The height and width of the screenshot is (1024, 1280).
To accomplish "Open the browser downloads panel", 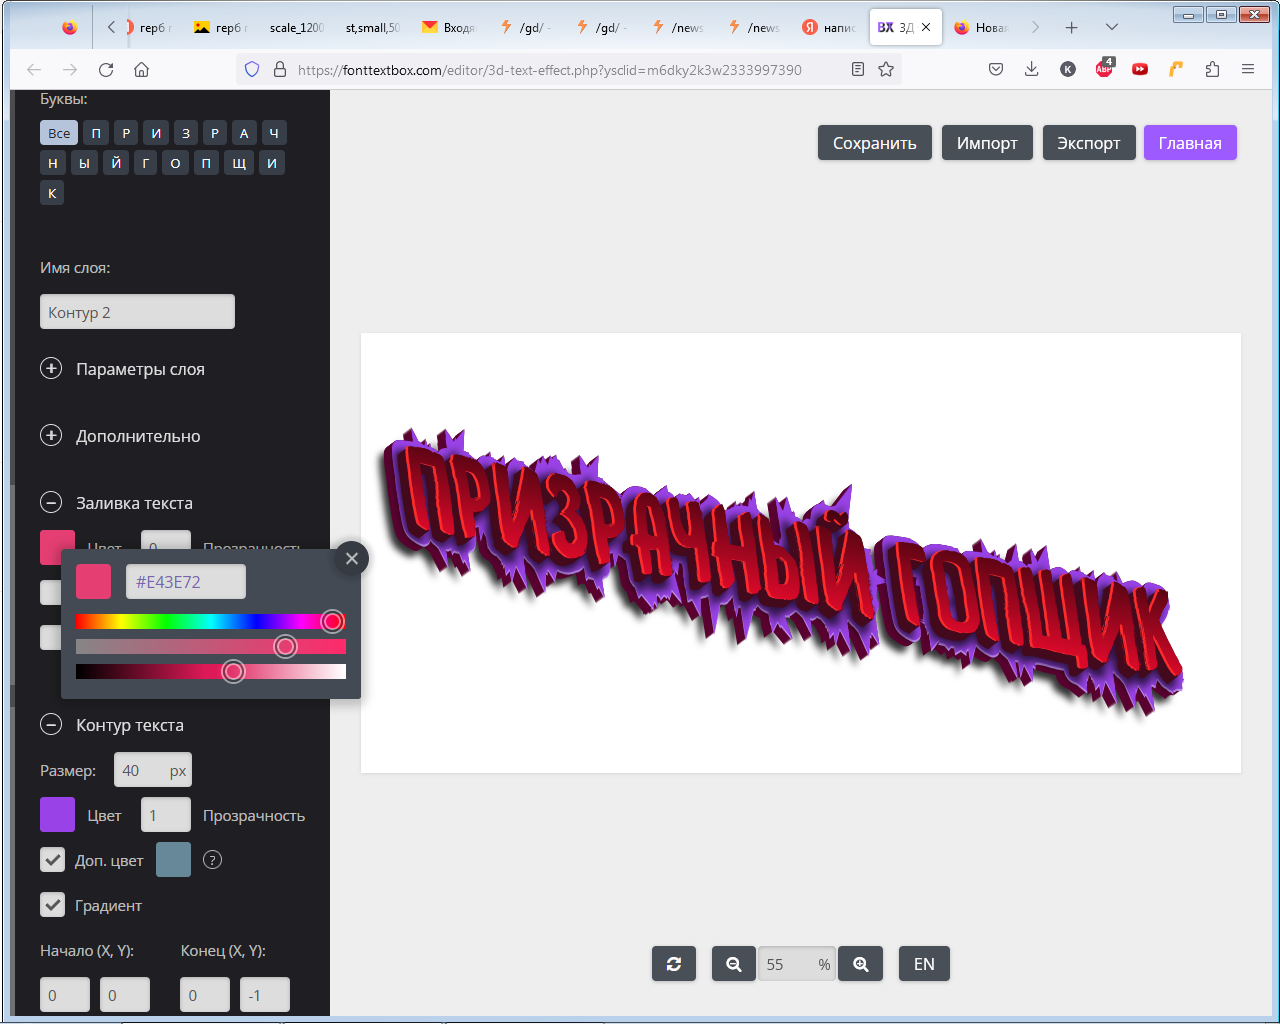I will point(1031,69).
